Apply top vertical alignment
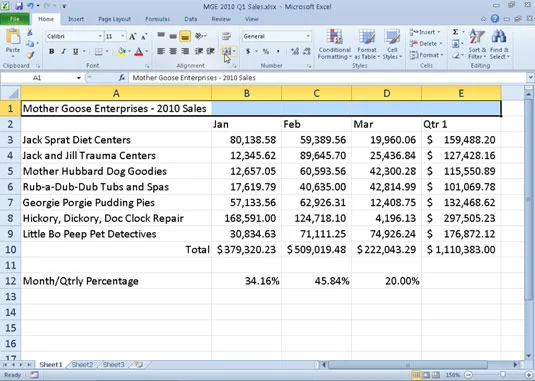Viewport: 535px width, 381px height. (161, 36)
